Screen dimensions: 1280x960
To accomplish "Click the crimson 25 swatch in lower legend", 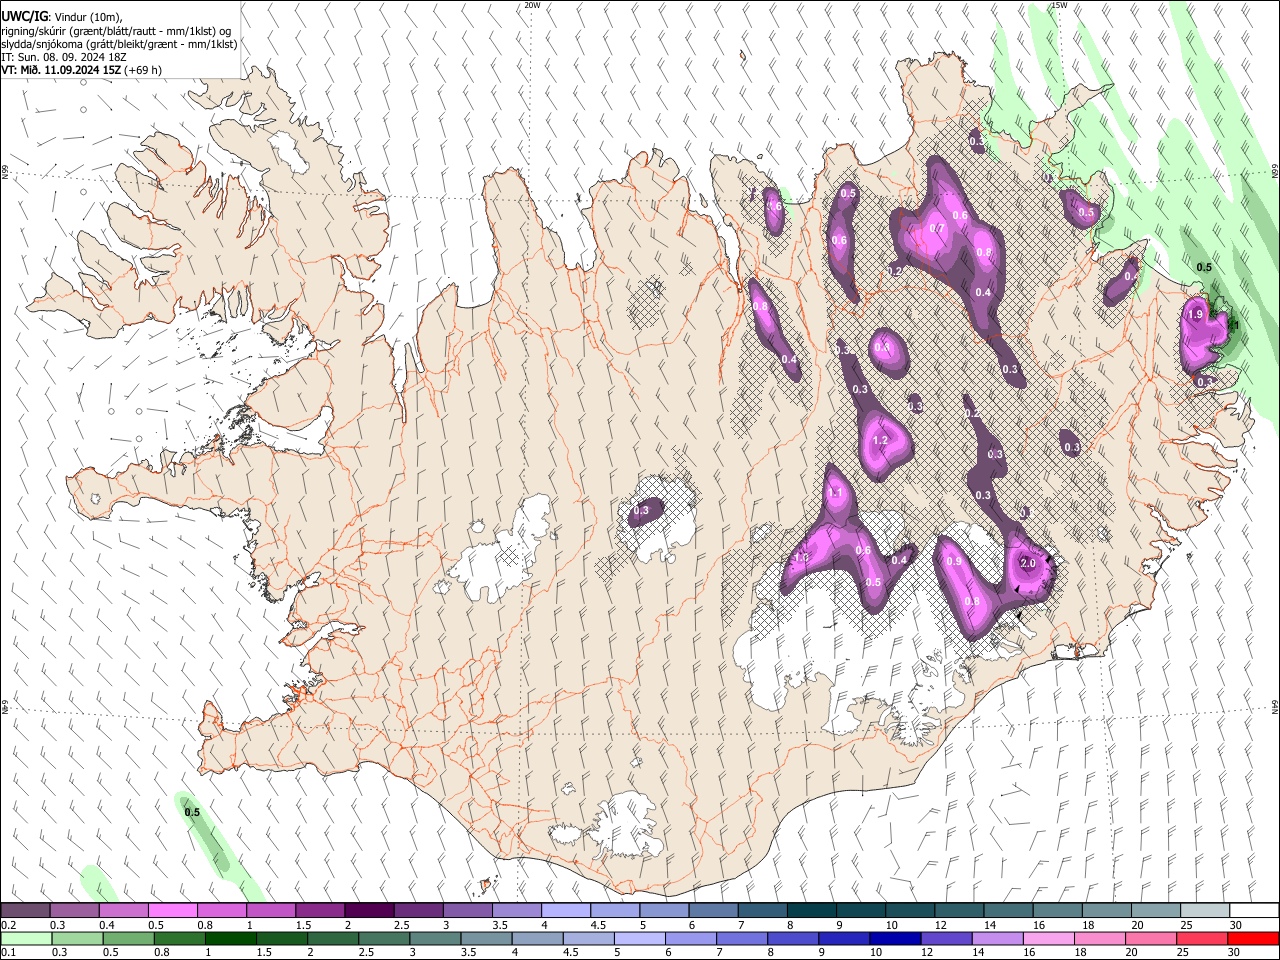I will (x=1202, y=939).
